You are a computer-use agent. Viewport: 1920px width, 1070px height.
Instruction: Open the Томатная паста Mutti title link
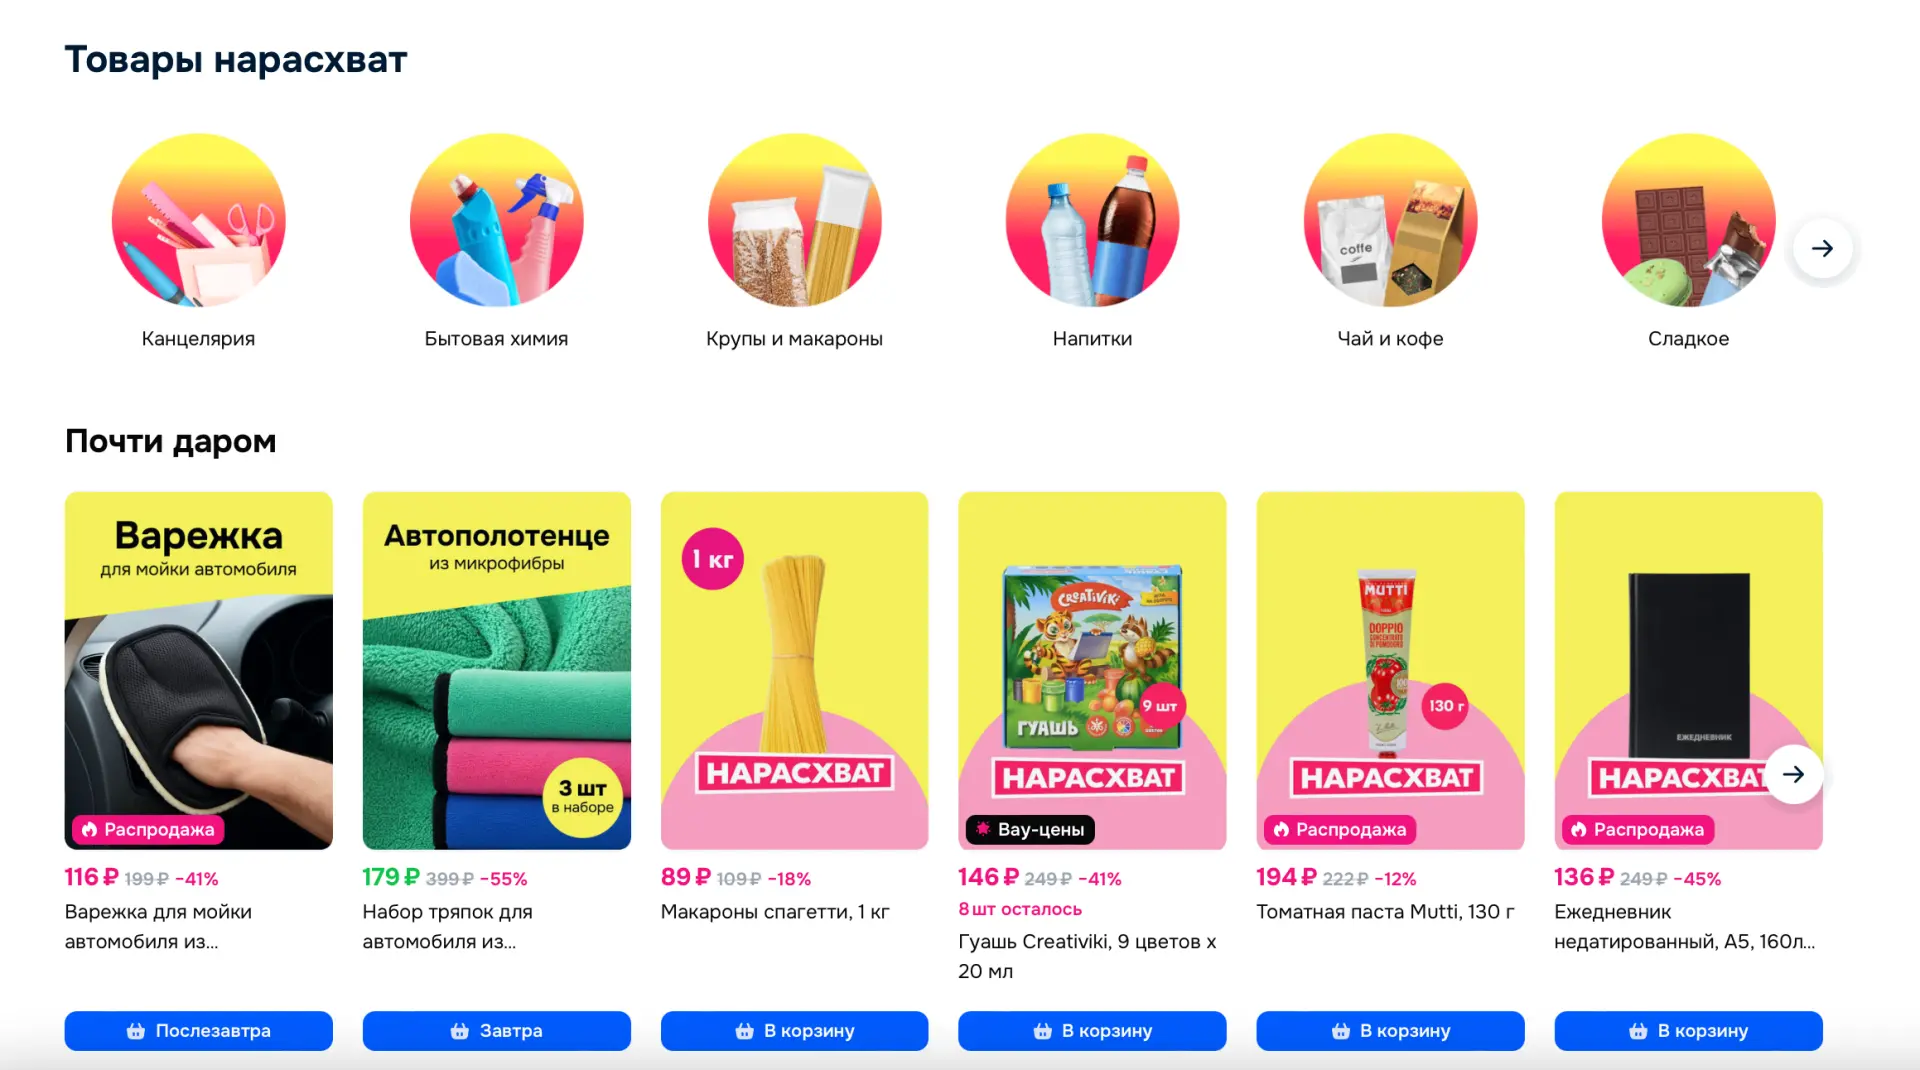point(1385,911)
